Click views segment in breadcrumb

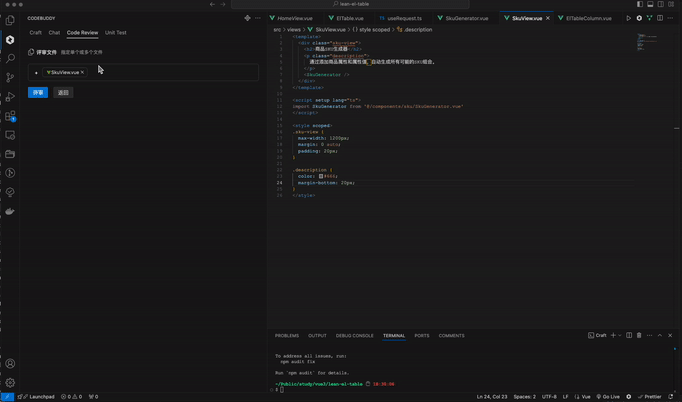[x=294, y=30]
